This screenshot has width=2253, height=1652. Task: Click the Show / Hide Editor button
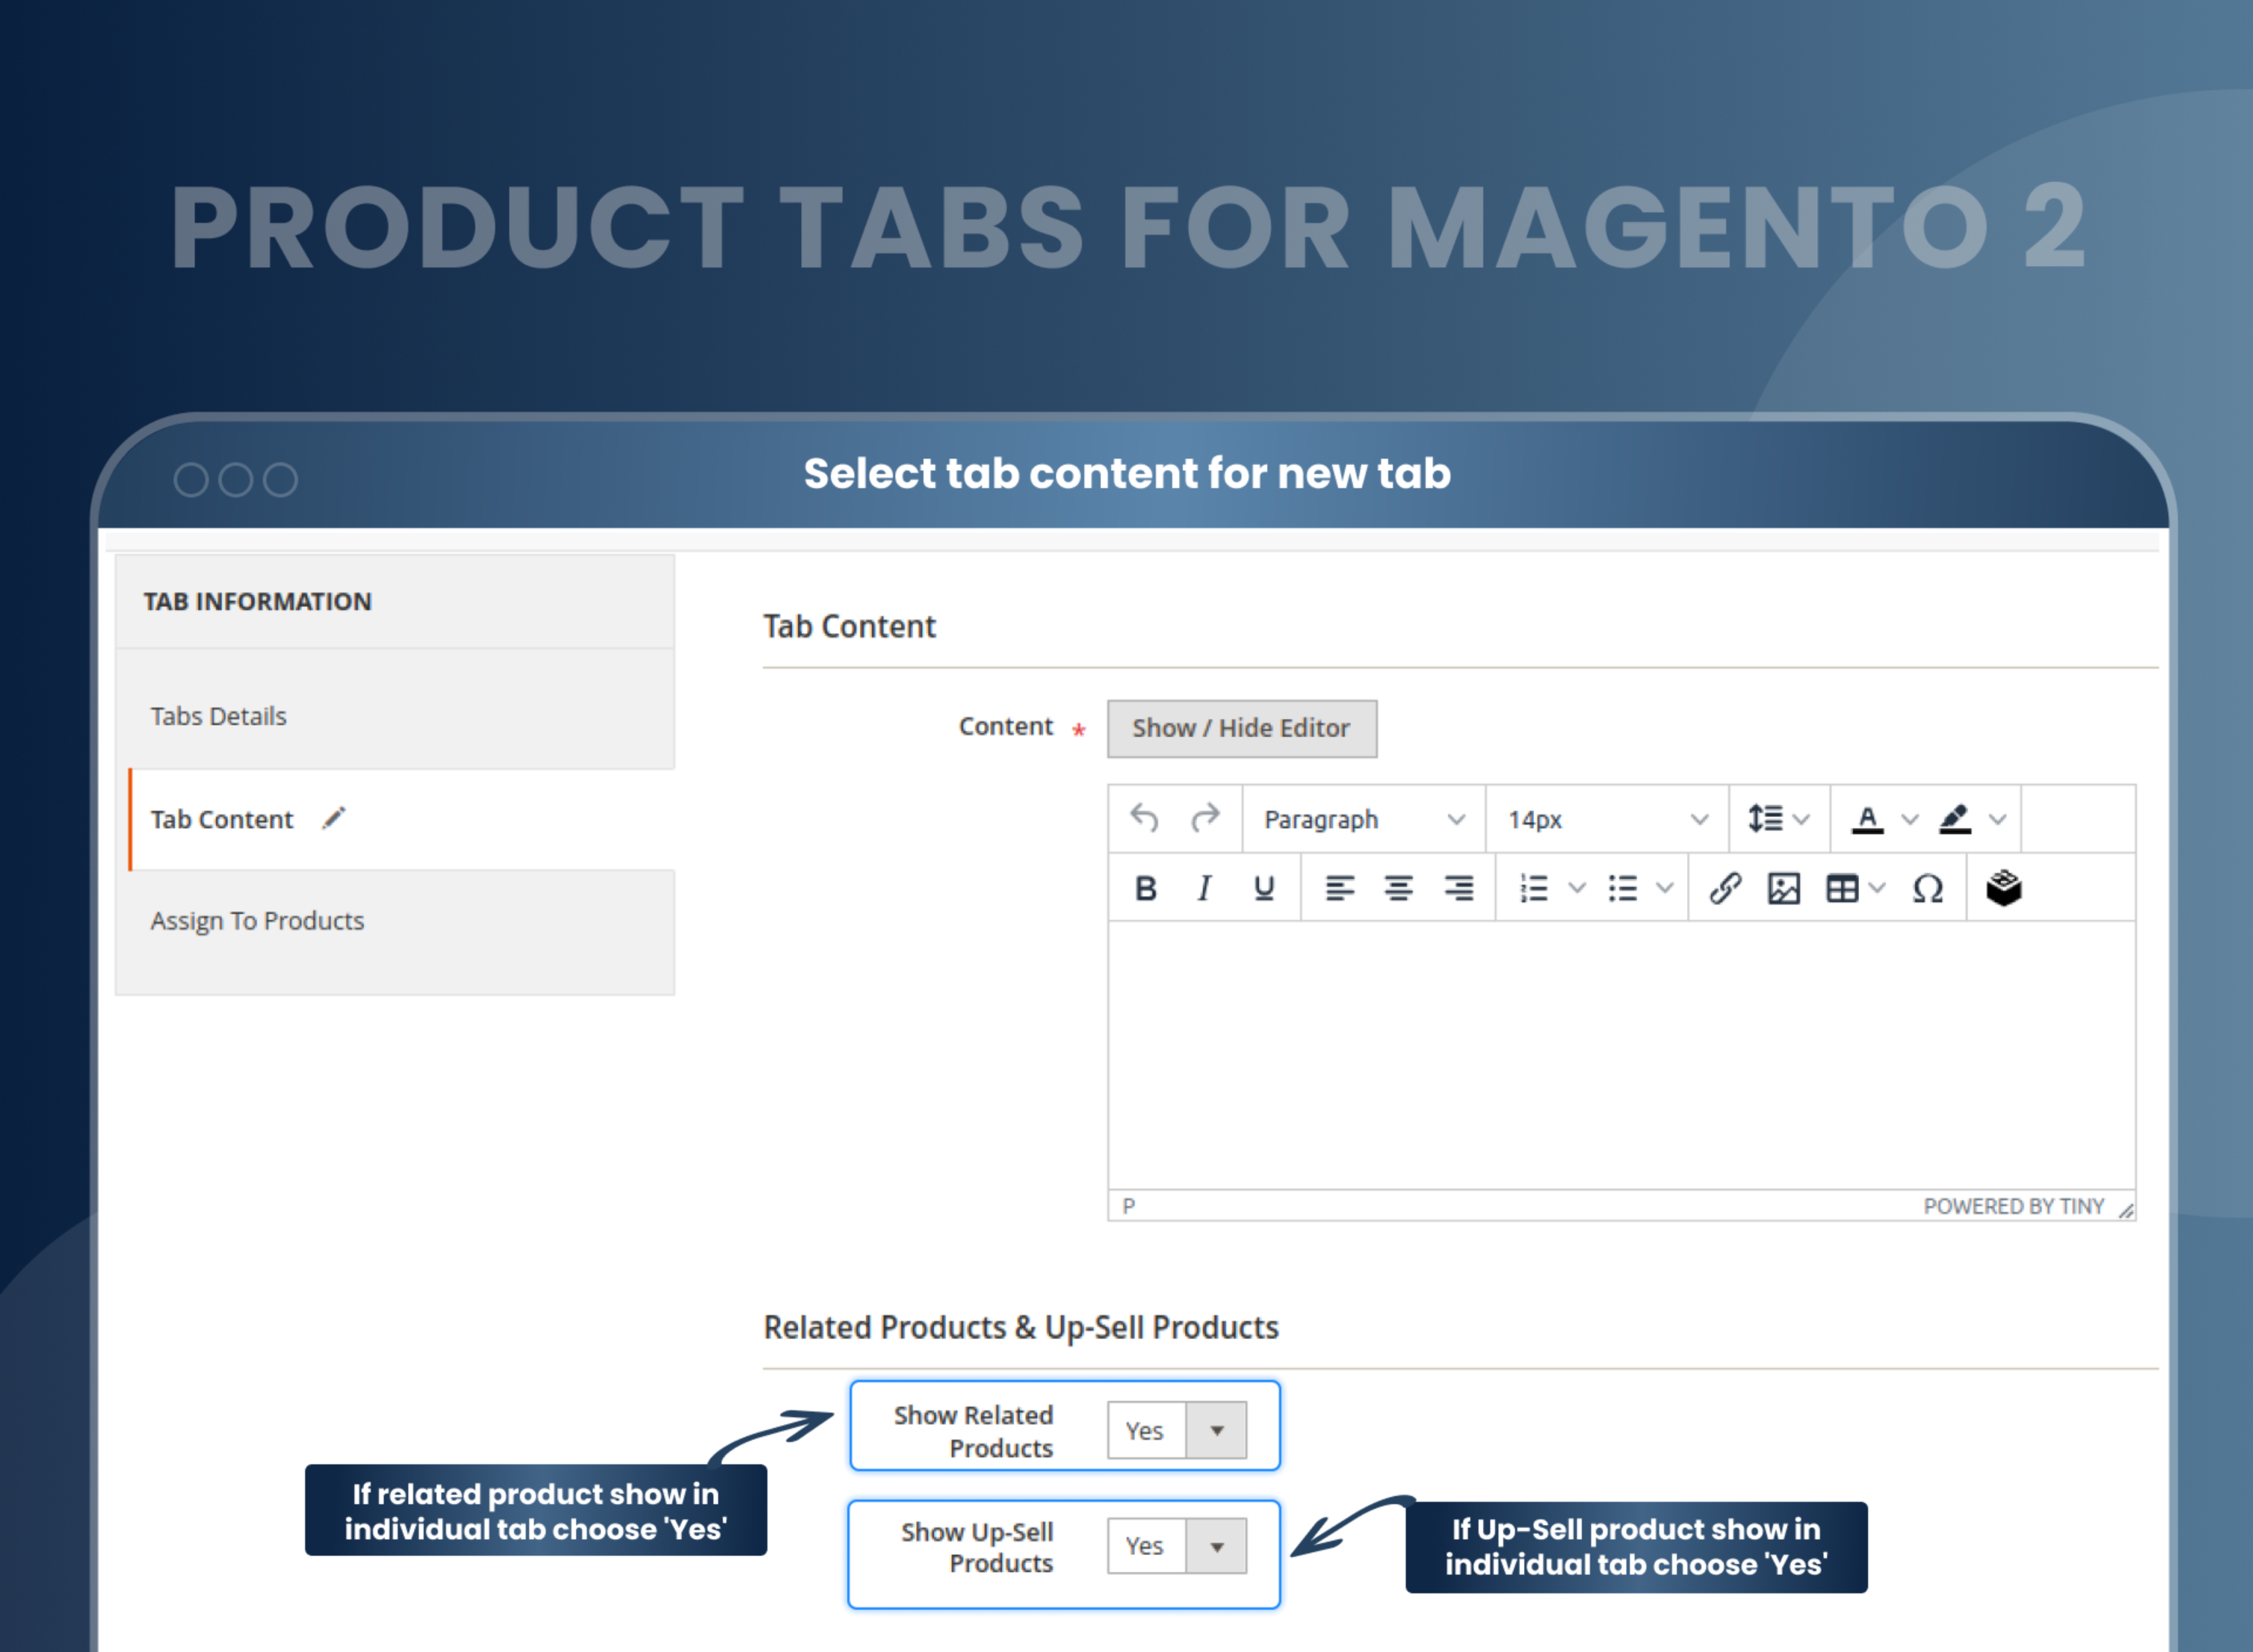[x=1242, y=728]
